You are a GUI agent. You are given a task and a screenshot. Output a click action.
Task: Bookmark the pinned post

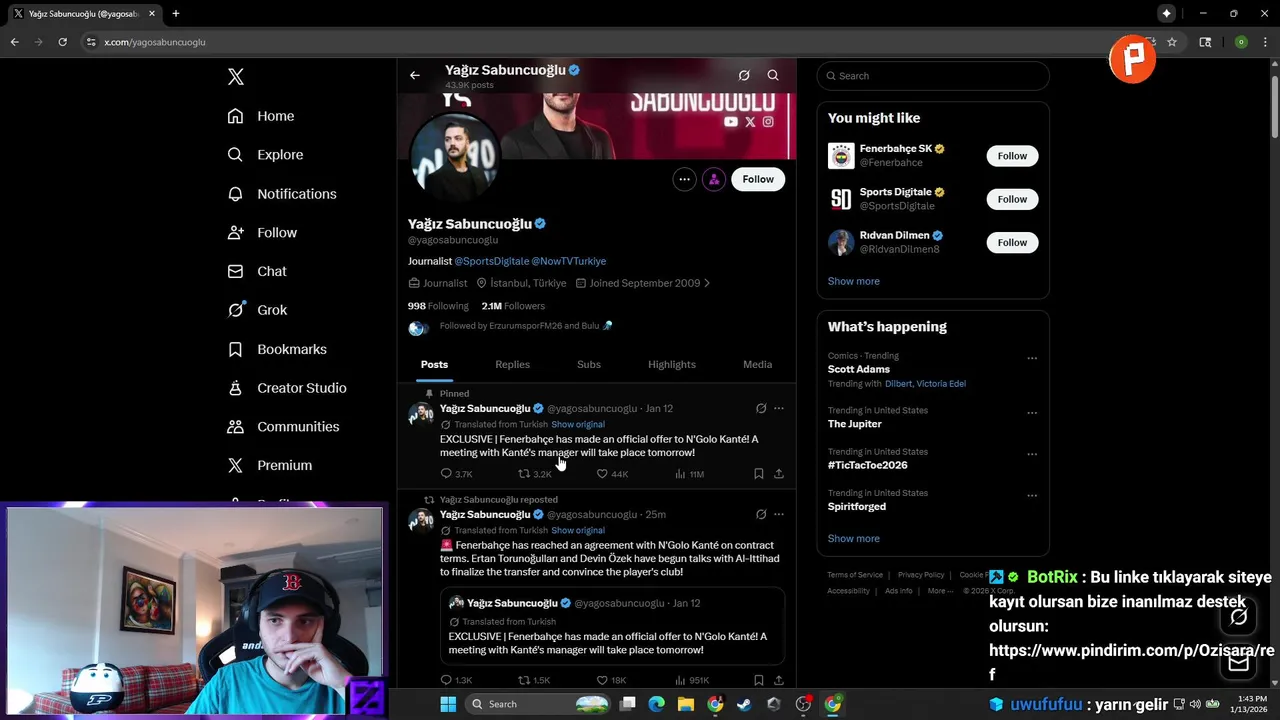pos(759,474)
